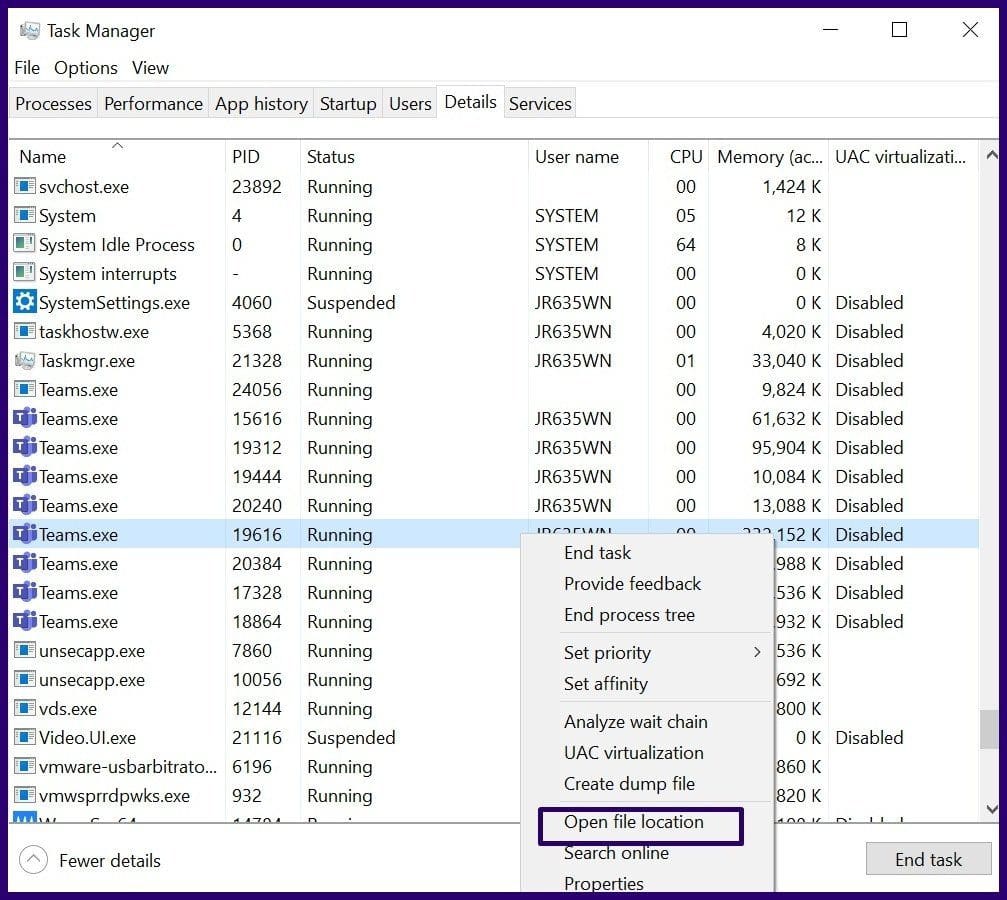Click the End task button at bottom
1007x900 pixels.
coord(928,859)
